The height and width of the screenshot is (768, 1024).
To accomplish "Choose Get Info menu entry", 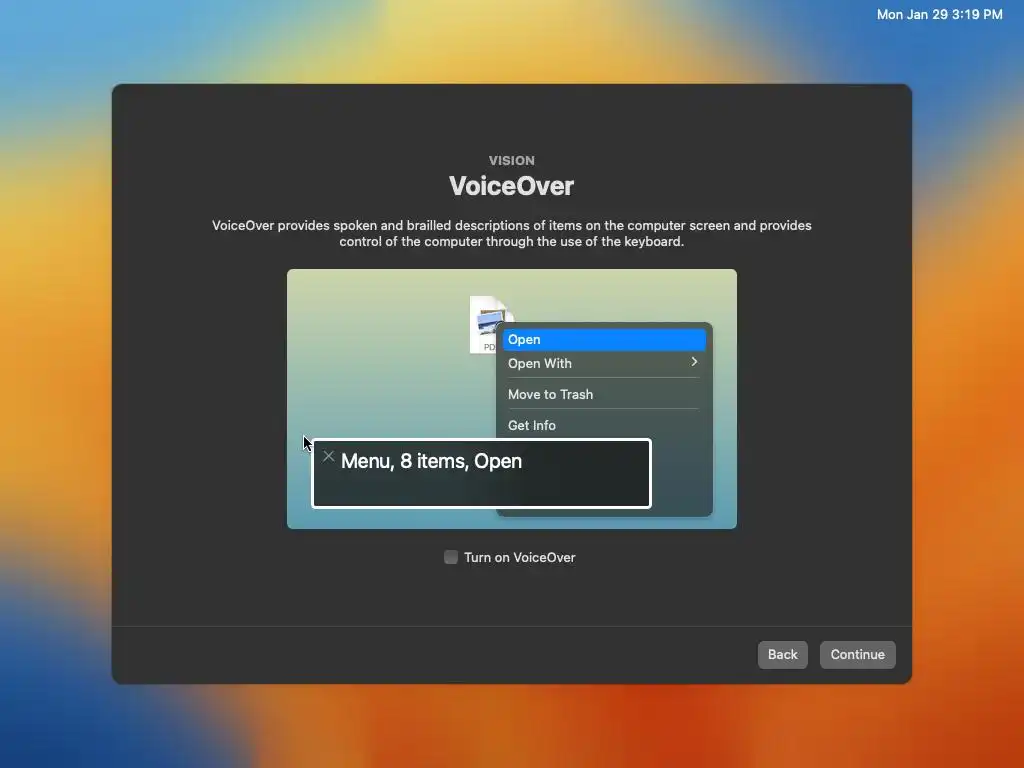I will (604, 425).
